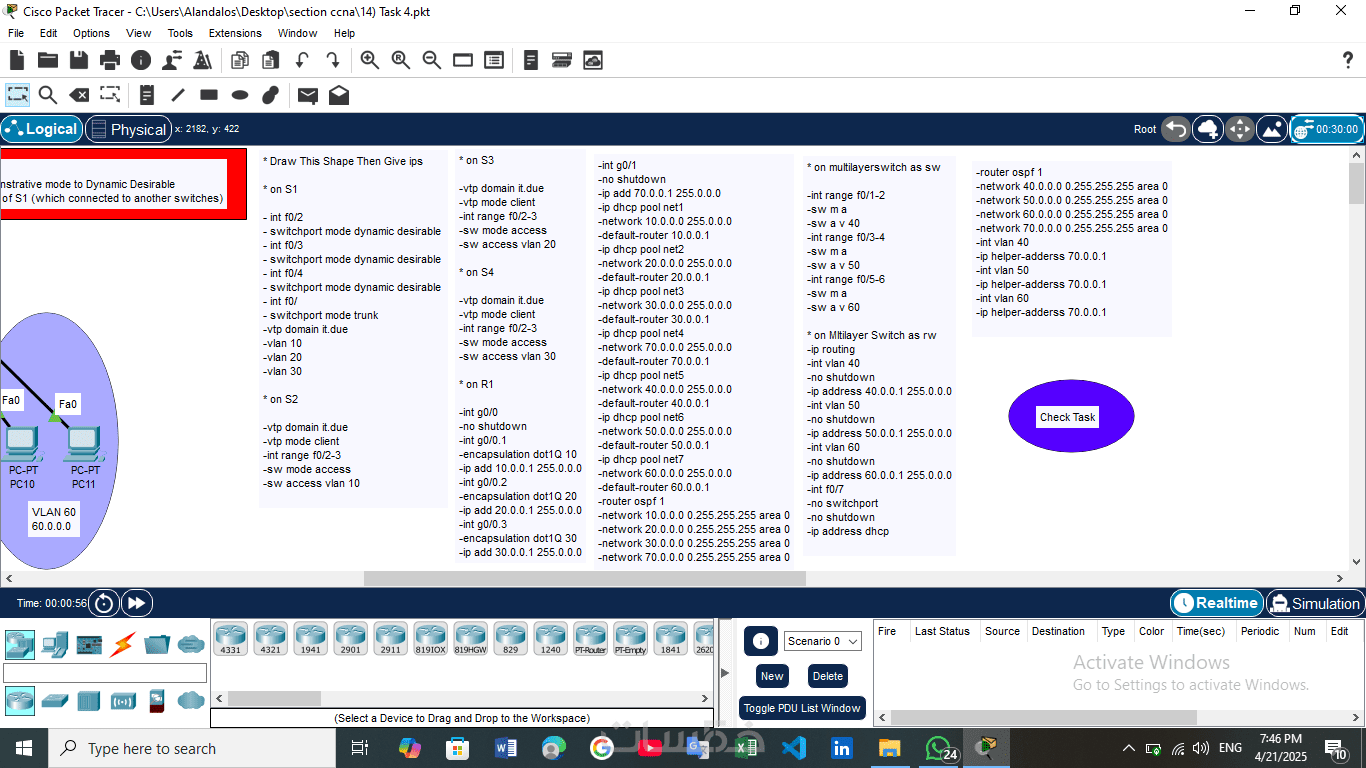This screenshot has height=768, width=1366.
Task: Choose the Place Note tool
Action: (x=147, y=95)
